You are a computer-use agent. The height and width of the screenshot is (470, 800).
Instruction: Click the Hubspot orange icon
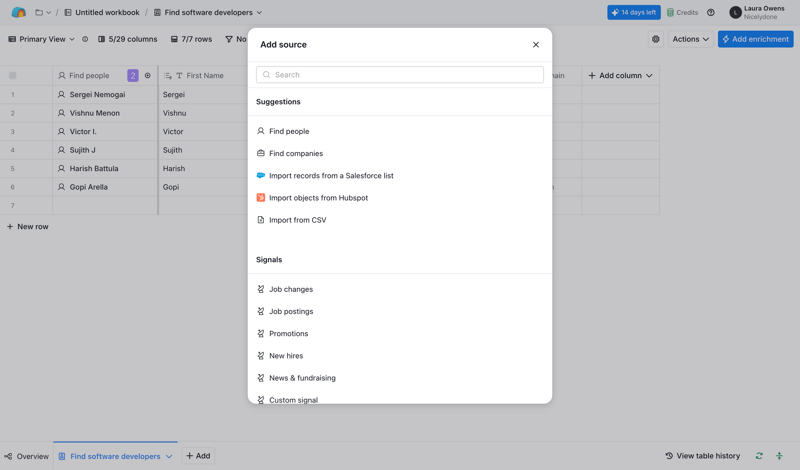(261, 197)
